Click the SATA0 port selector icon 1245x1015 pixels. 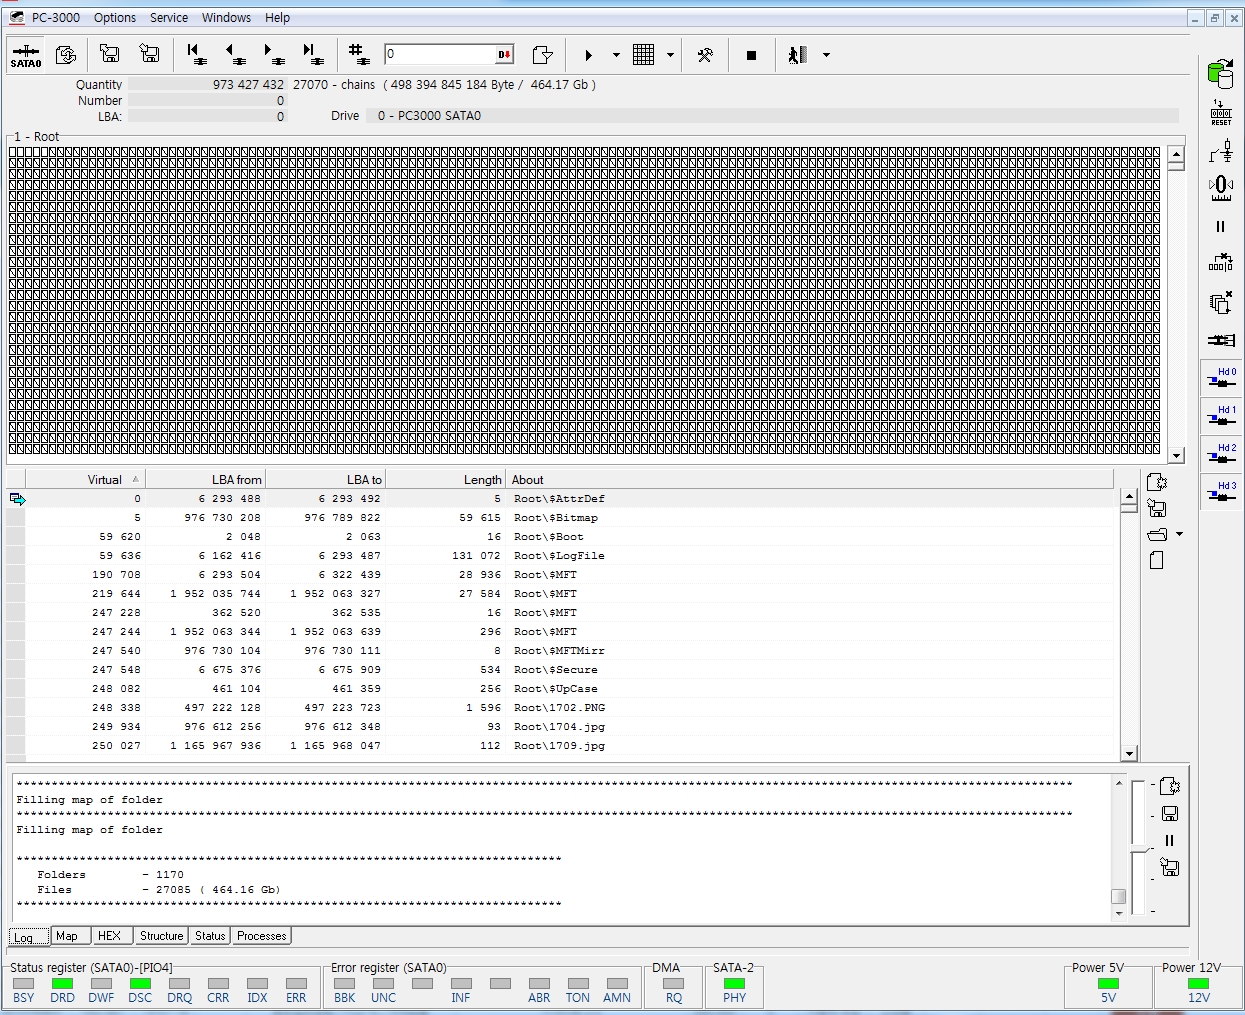click(x=26, y=55)
